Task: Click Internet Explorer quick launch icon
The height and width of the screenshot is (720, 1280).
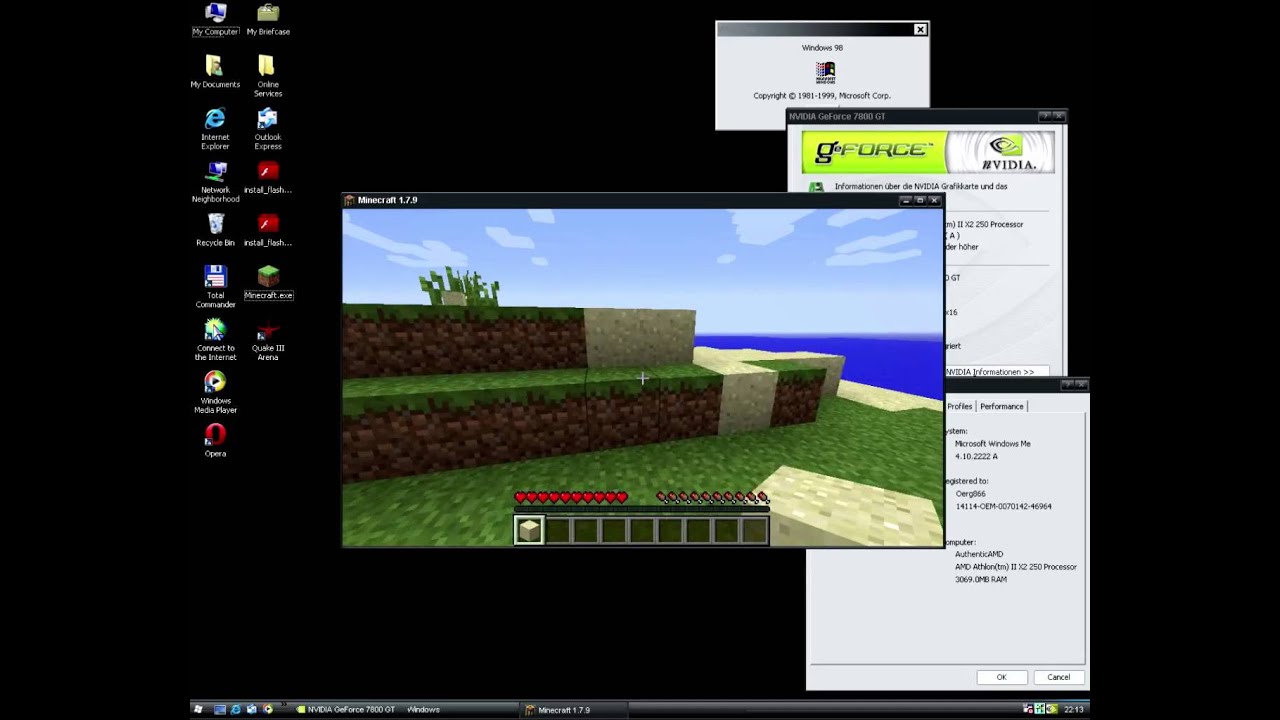Action: click(x=236, y=709)
